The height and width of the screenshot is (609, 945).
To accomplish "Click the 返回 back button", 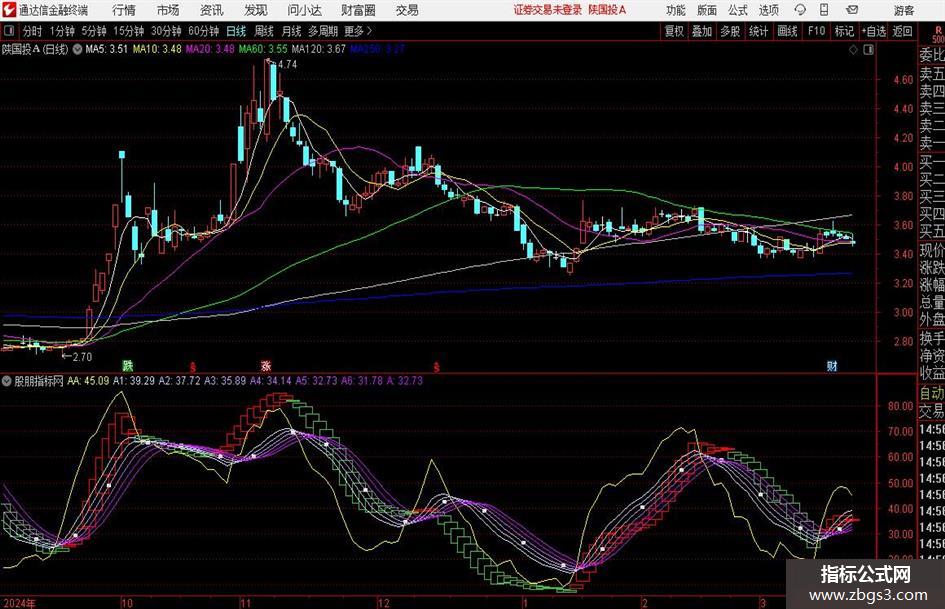I will click(903, 31).
